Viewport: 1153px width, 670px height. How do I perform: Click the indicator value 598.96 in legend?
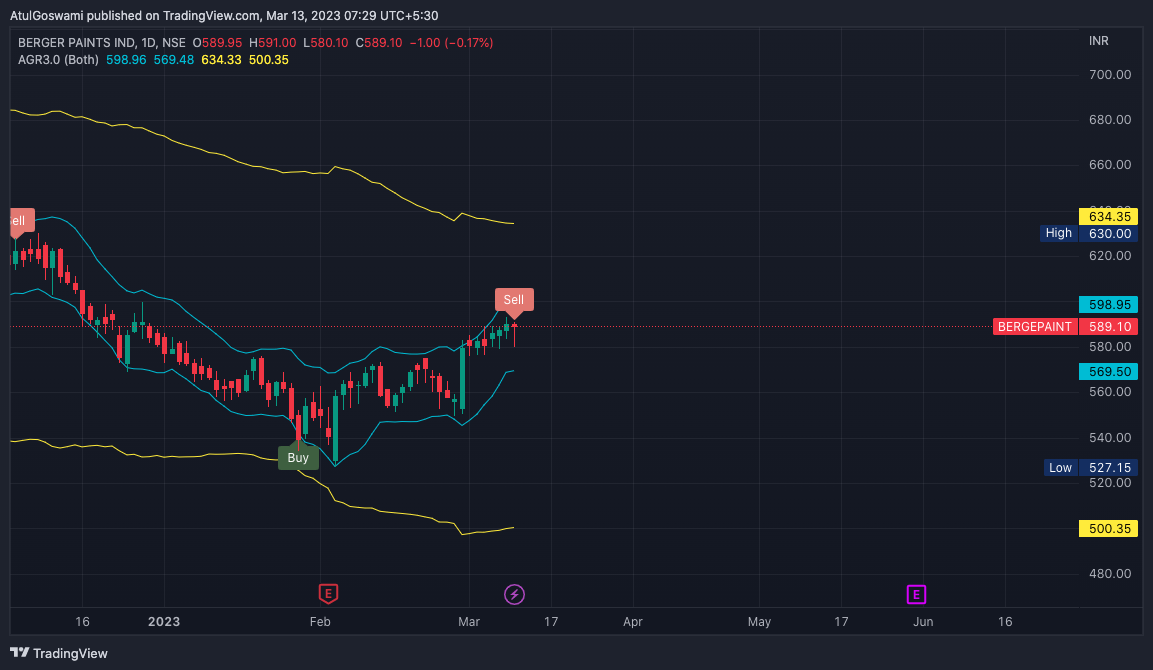coord(126,60)
